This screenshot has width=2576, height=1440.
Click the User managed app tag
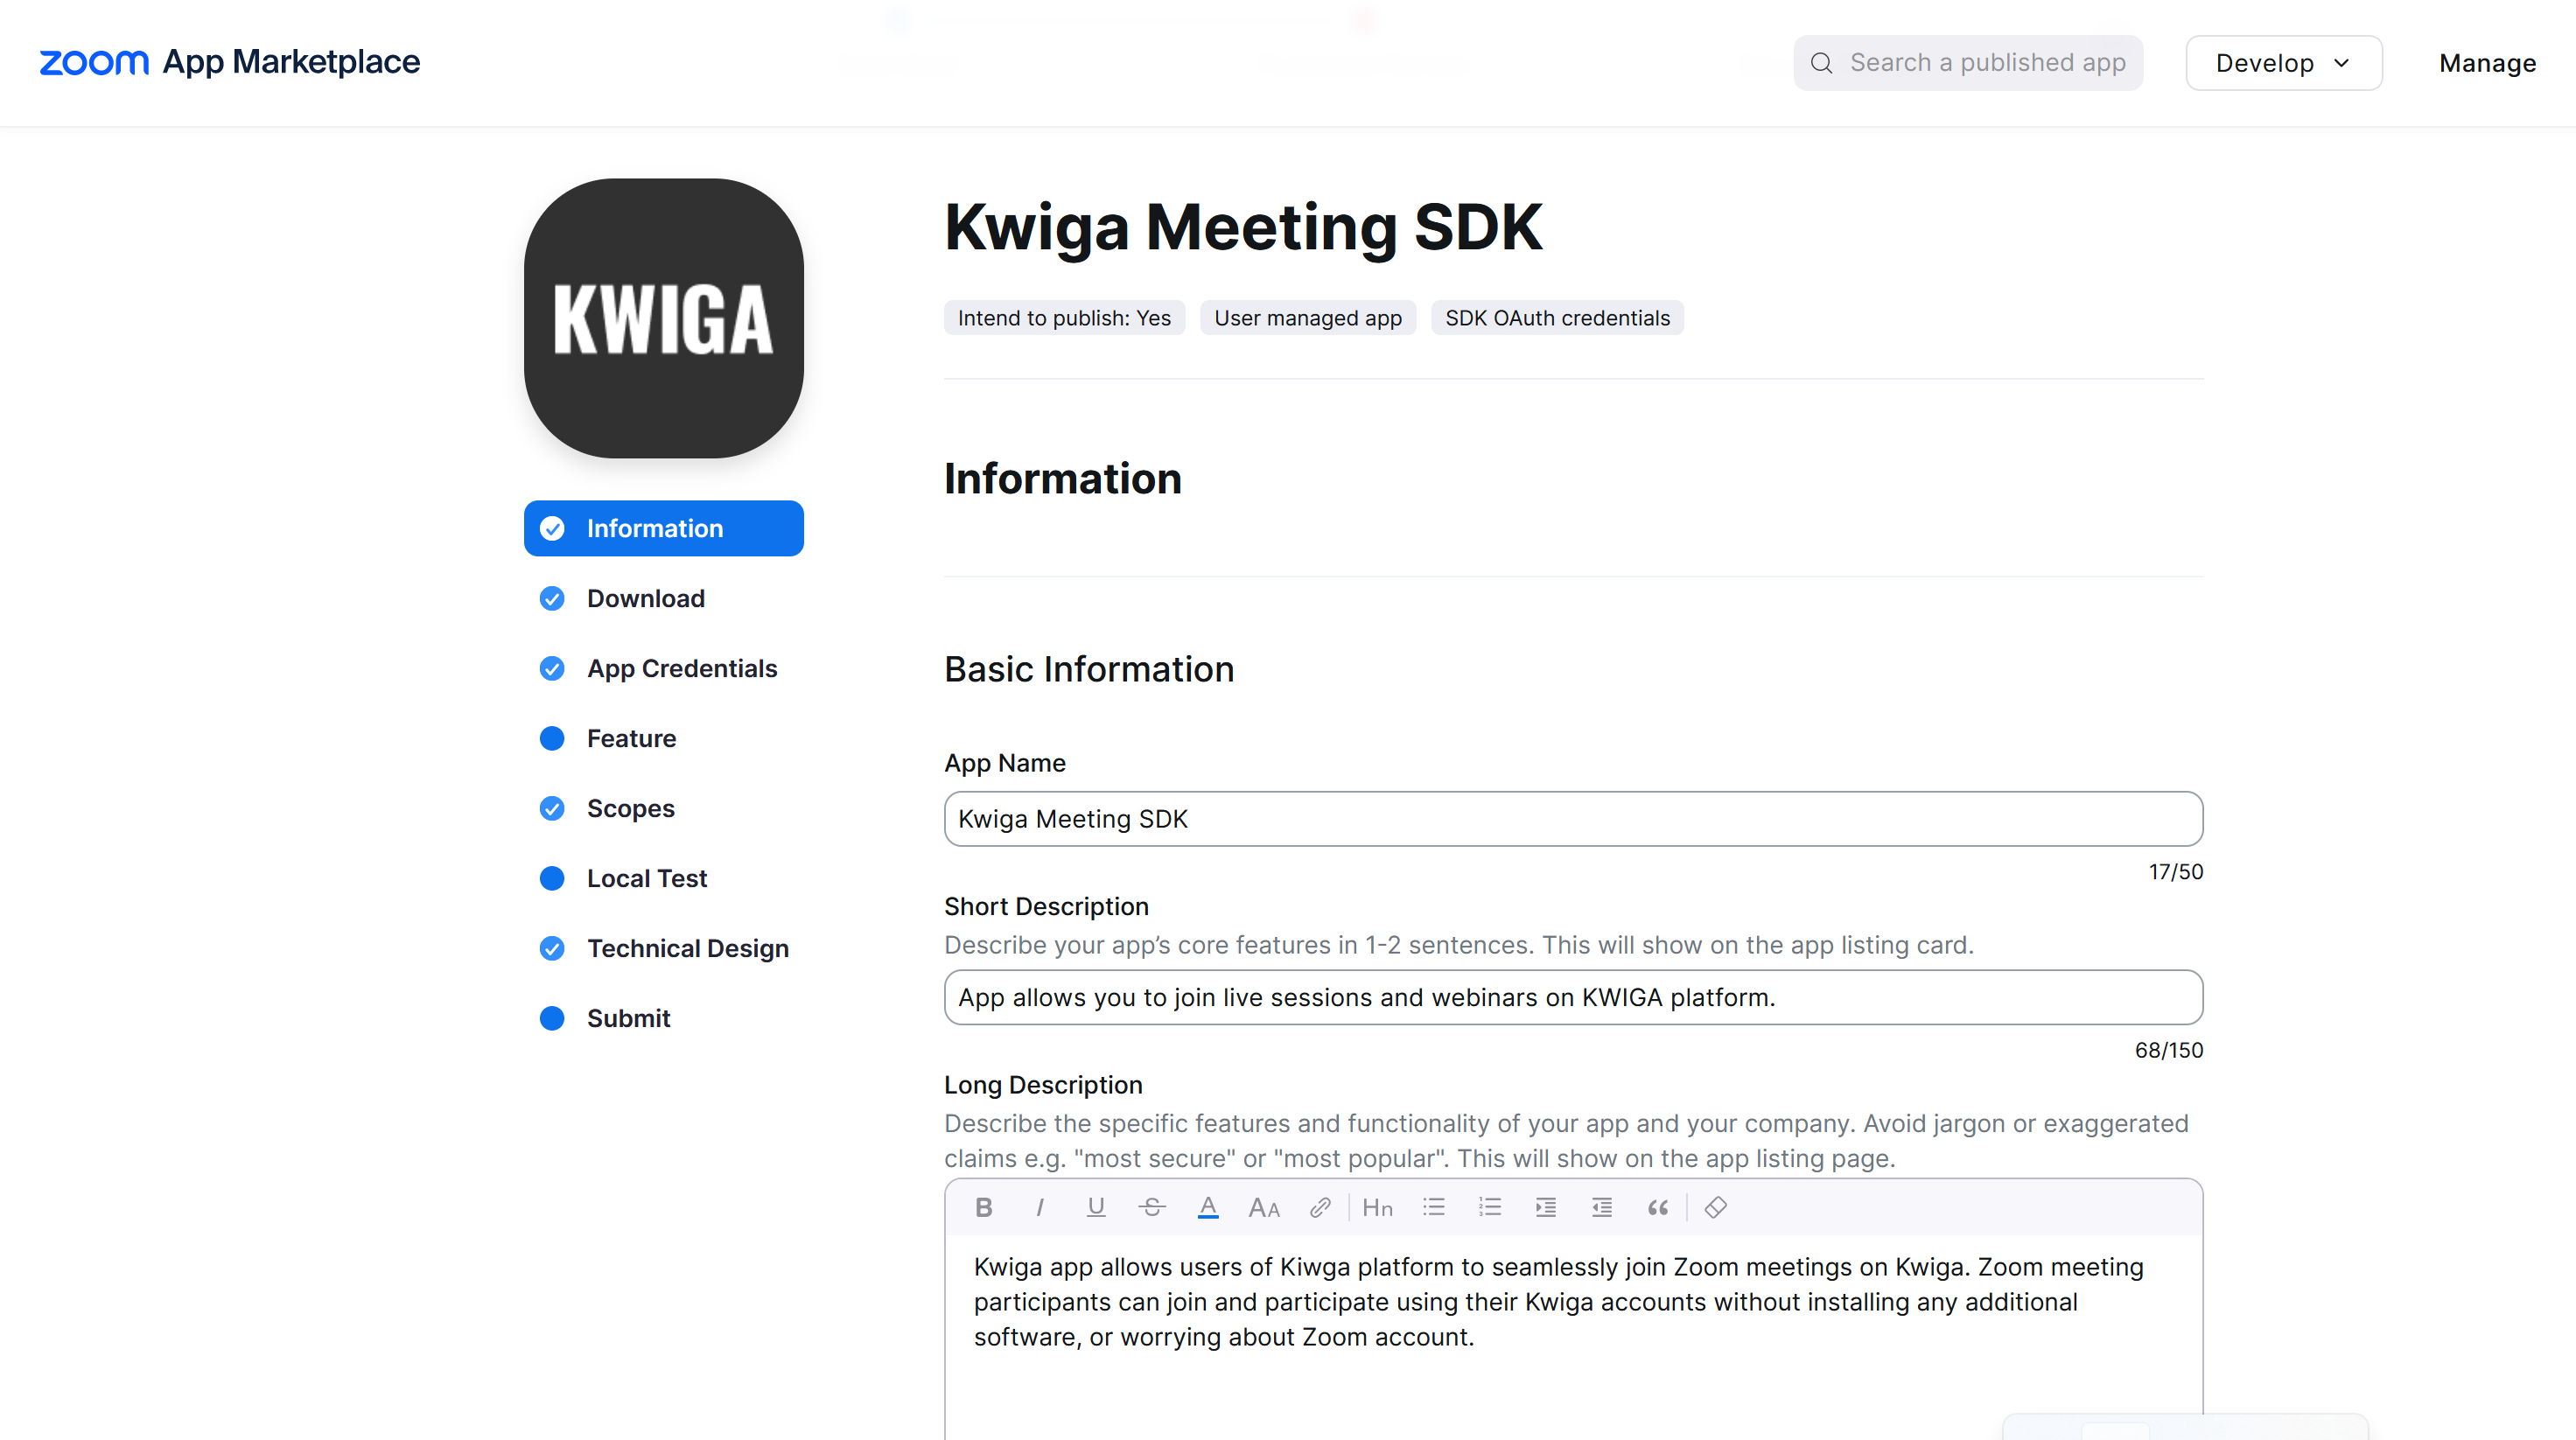point(1308,318)
